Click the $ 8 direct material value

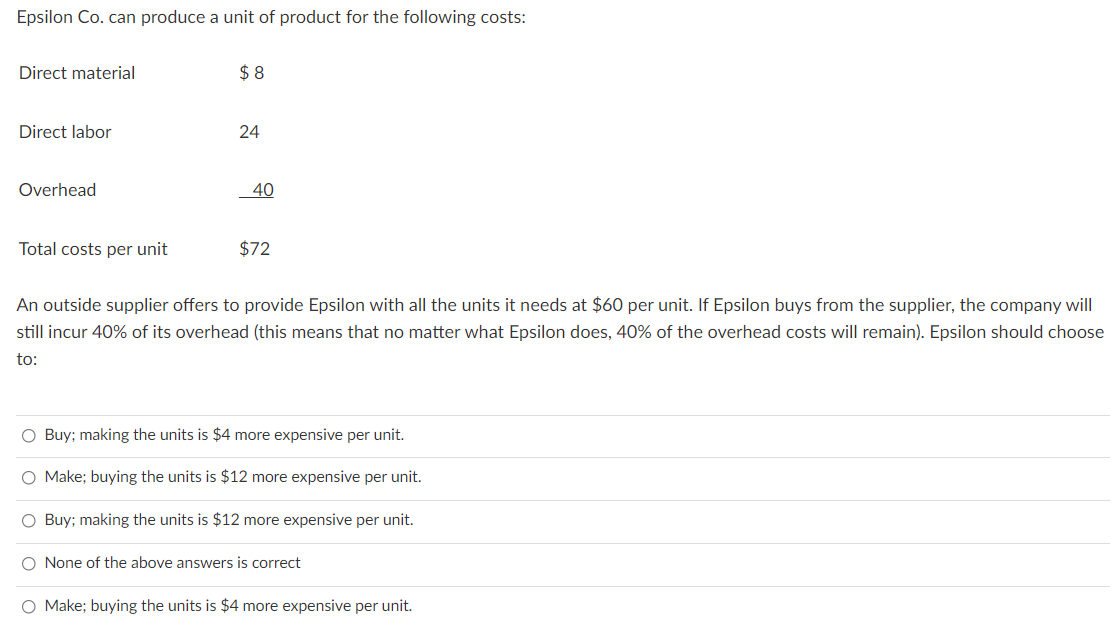[x=251, y=73]
